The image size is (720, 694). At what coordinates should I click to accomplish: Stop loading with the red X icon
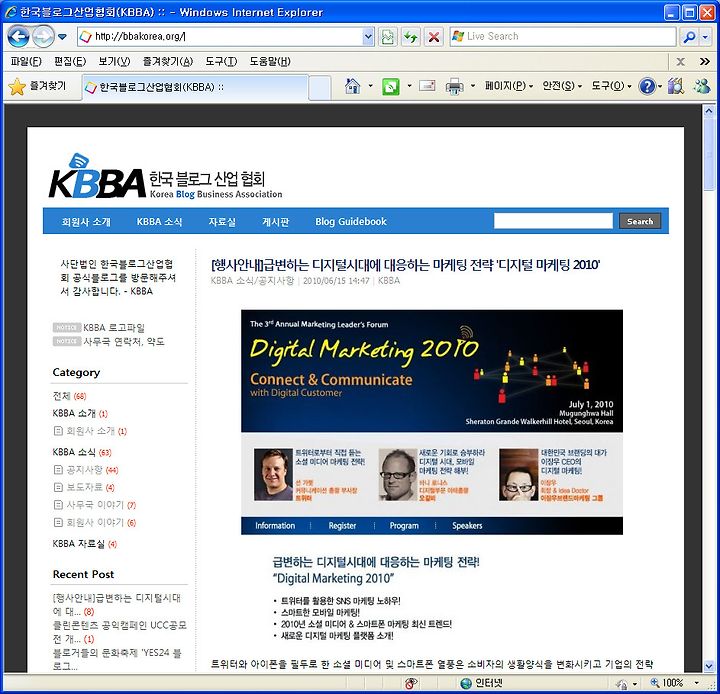coord(433,36)
